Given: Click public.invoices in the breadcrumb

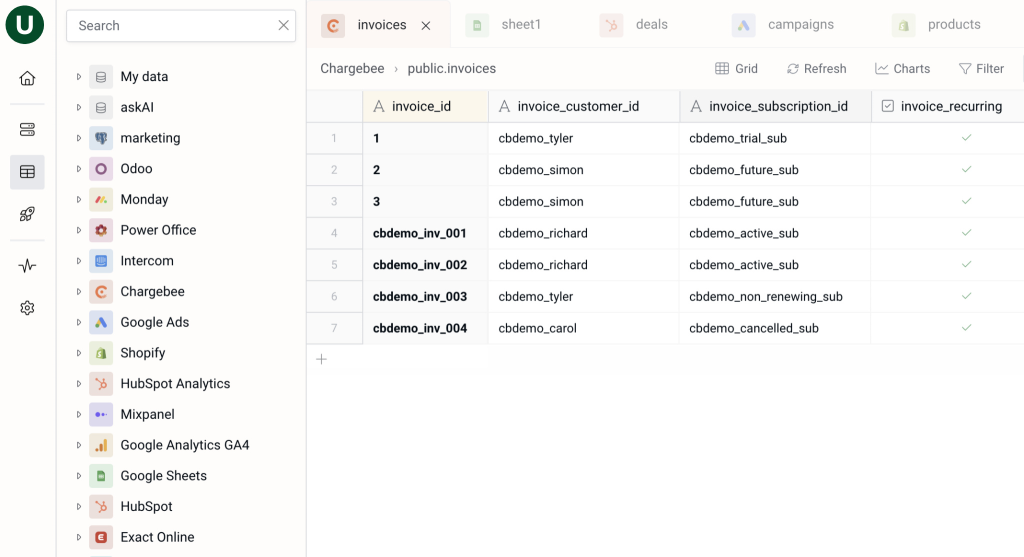Looking at the screenshot, I should coord(452,69).
